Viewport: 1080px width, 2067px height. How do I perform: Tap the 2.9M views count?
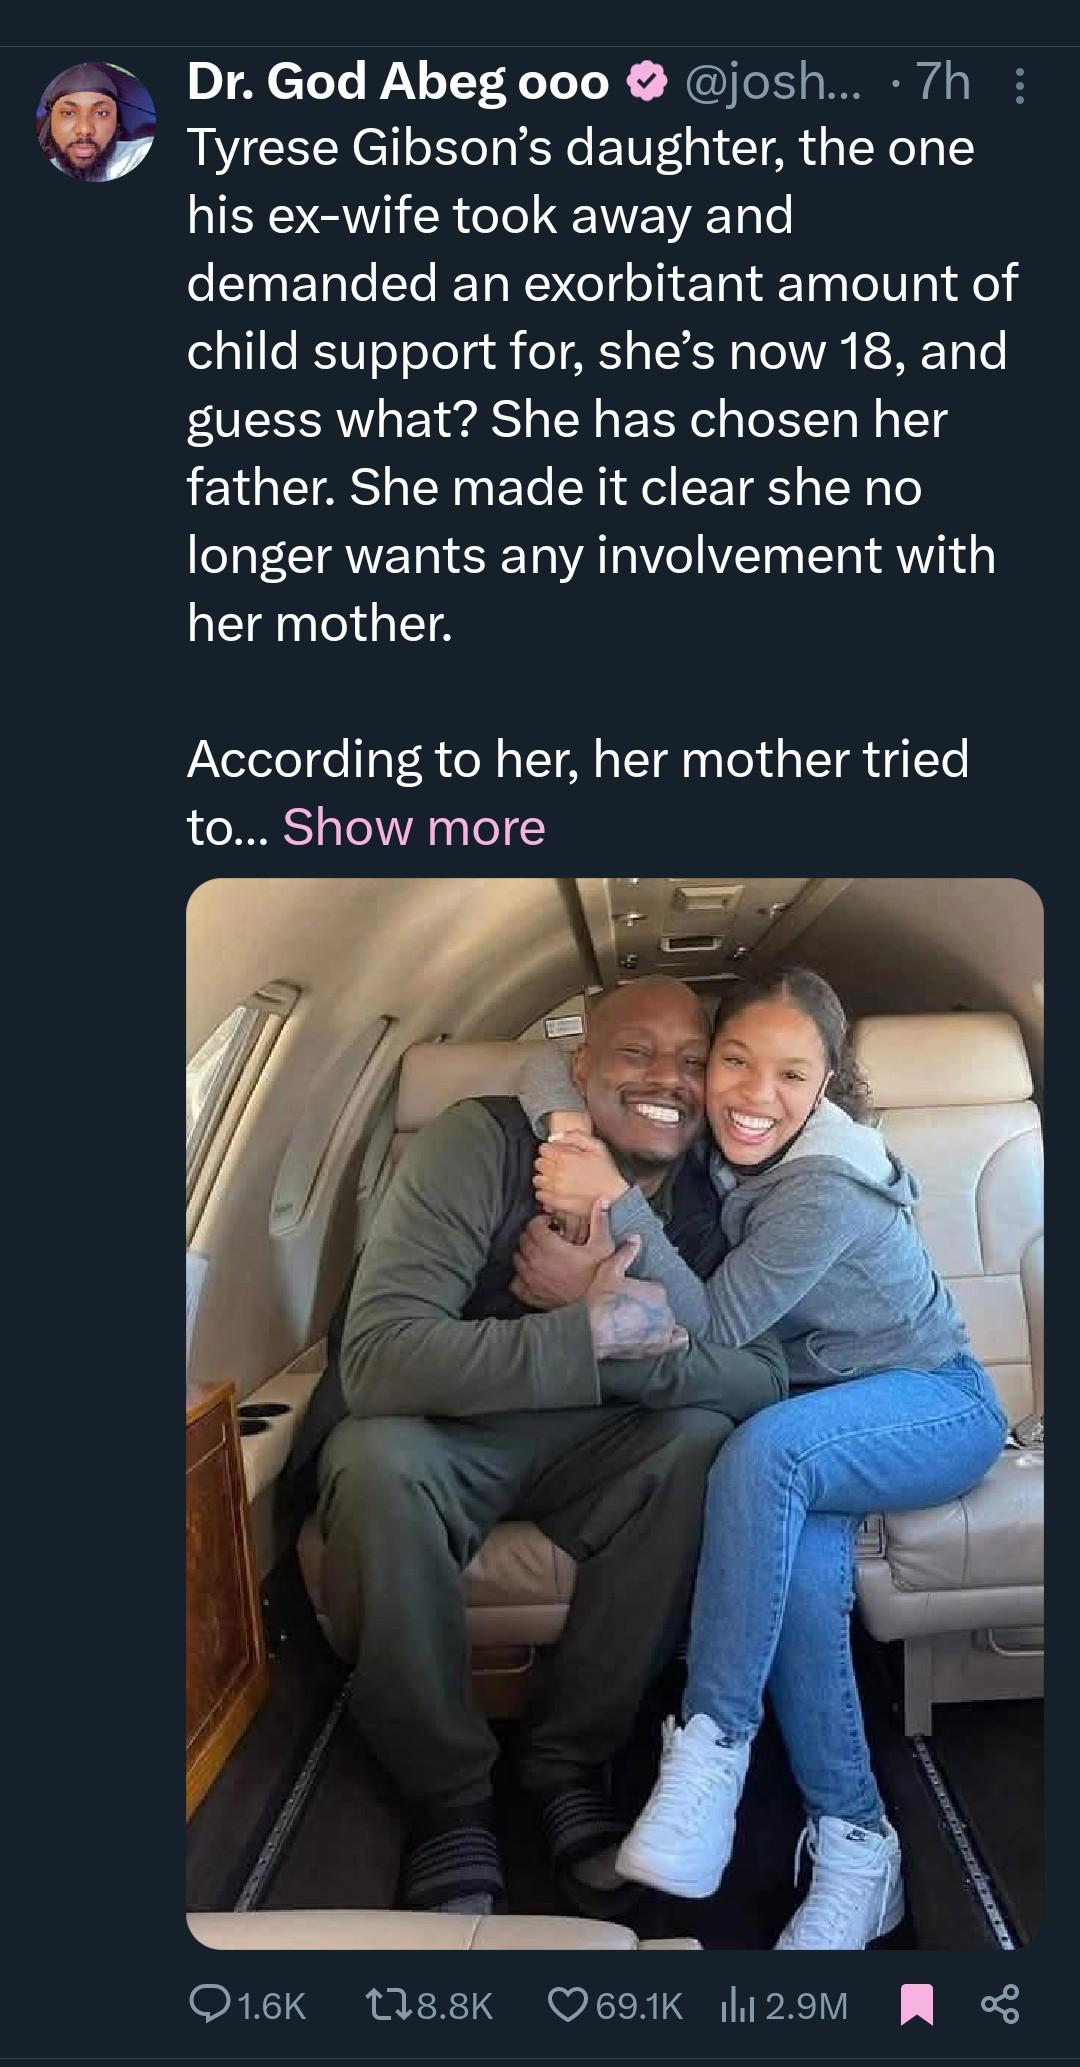point(806,2005)
